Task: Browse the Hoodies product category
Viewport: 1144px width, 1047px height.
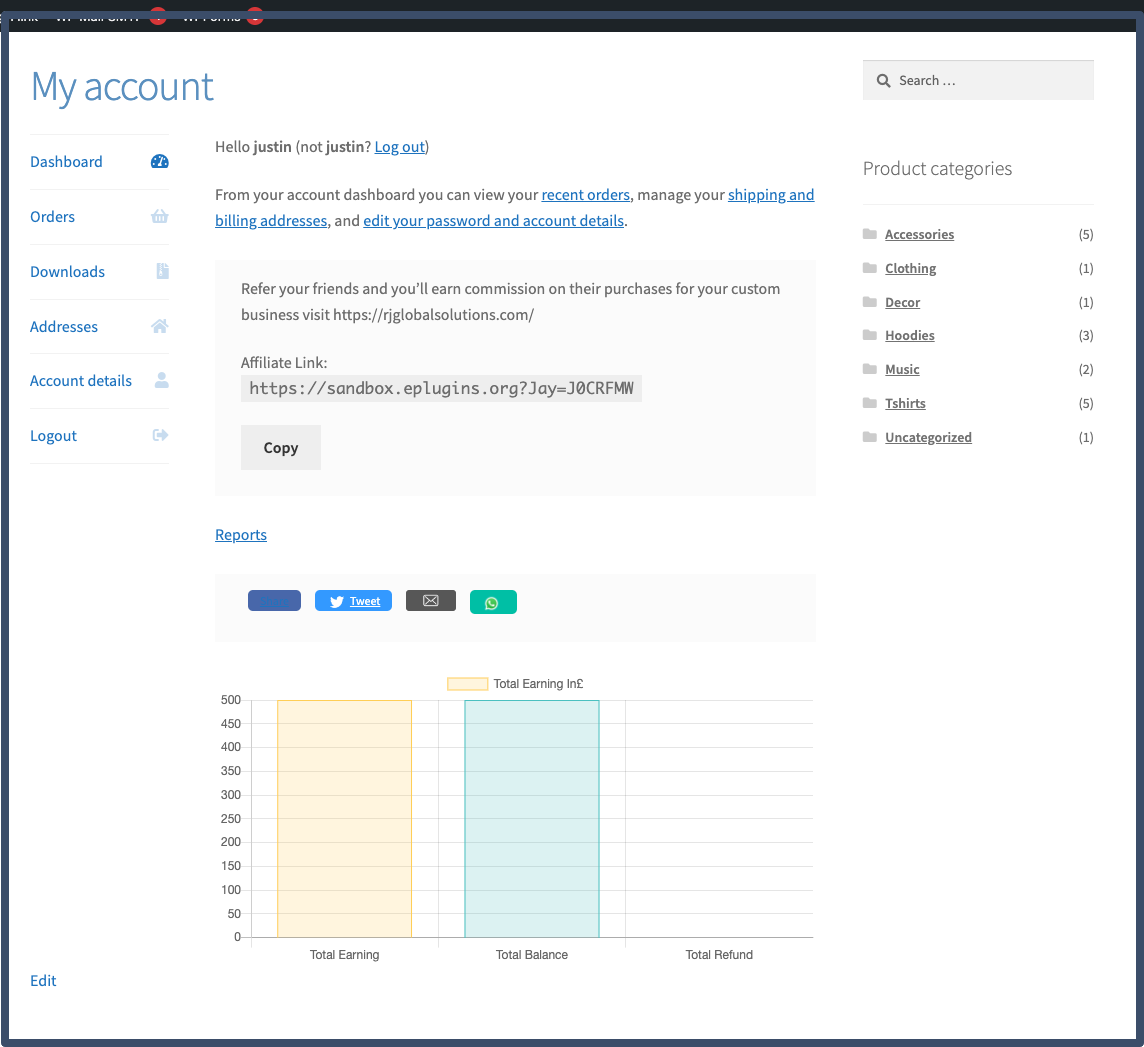Action: [909, 336]
